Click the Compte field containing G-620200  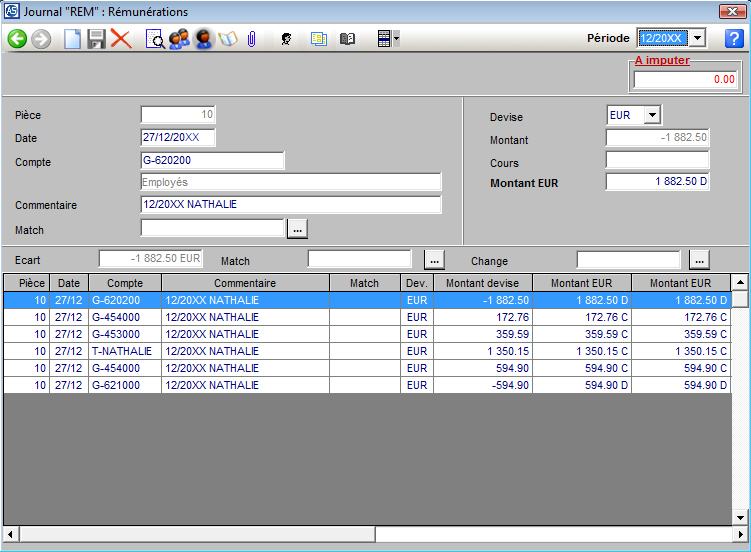213,160
